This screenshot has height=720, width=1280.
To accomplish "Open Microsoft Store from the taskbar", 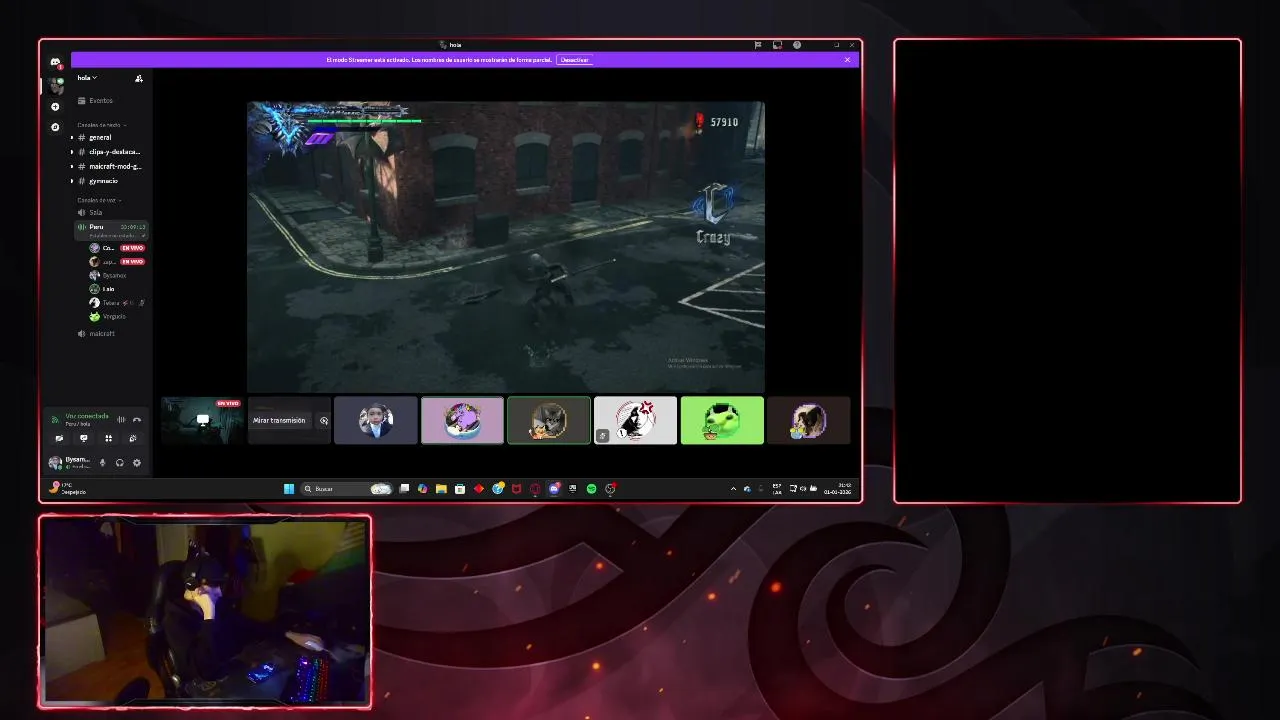I will click(x=460, y=489).
